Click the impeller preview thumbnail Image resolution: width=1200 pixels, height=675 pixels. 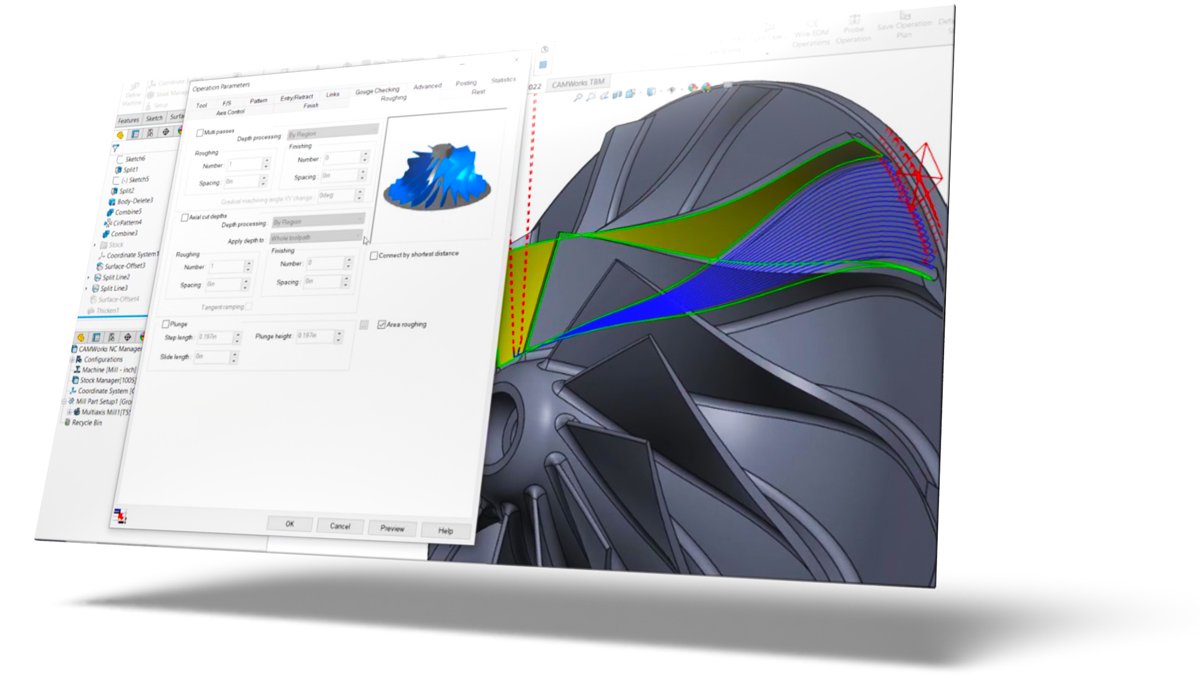(440, 176)
